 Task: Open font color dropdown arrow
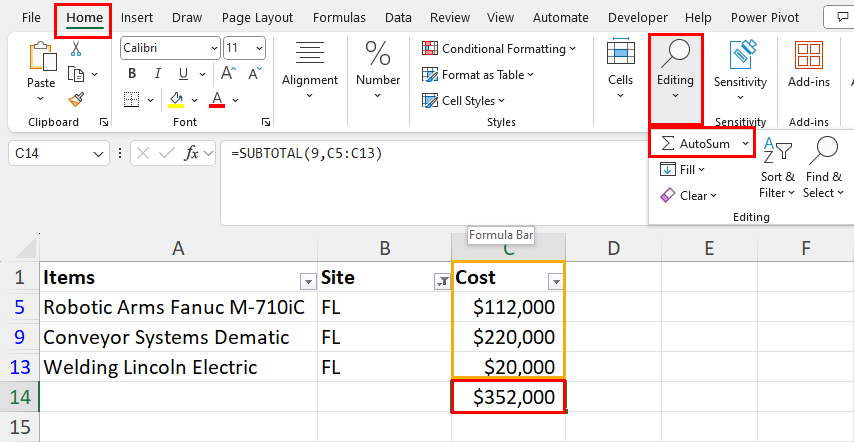(235, 100)
